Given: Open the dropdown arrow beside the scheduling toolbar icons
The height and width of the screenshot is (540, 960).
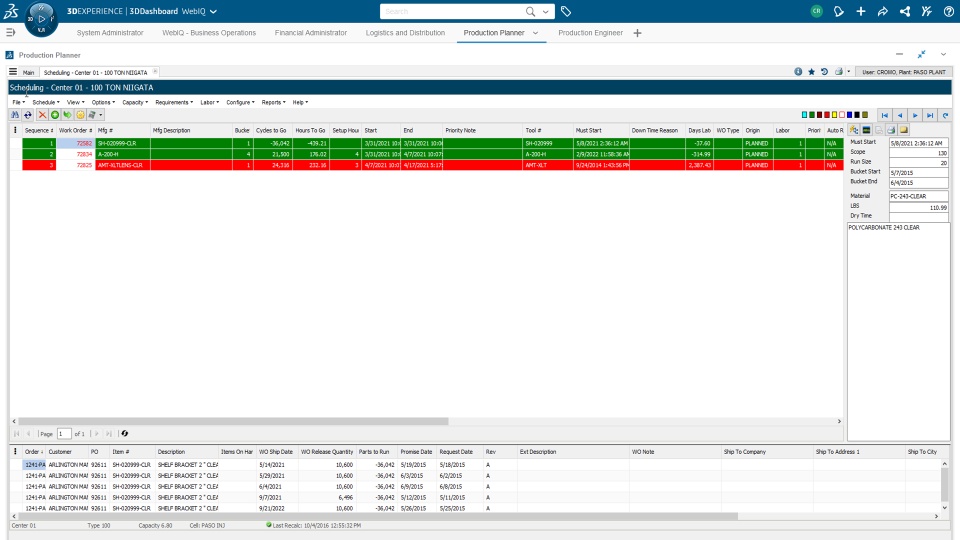Looking at the screenshot, I should [101, 114].
